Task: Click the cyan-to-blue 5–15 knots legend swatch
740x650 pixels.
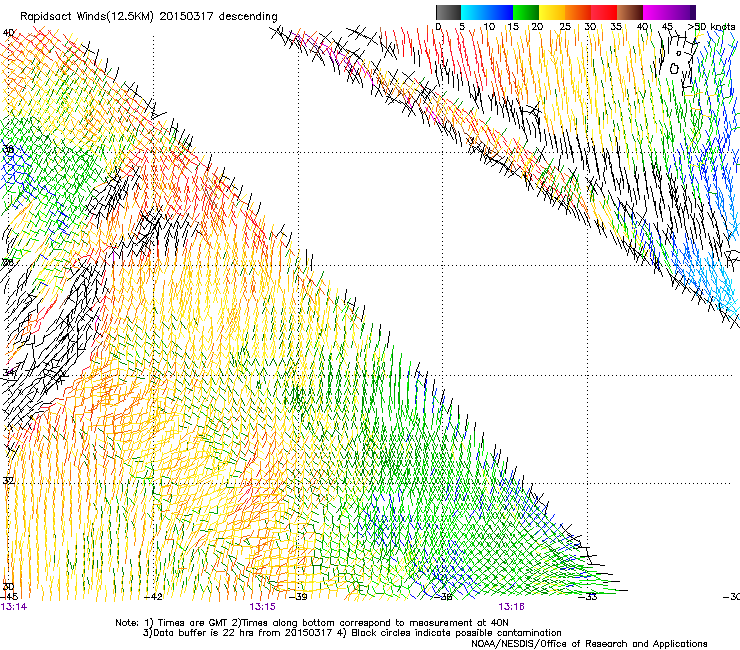Action: pyautogui.click(x=487, y=12)
